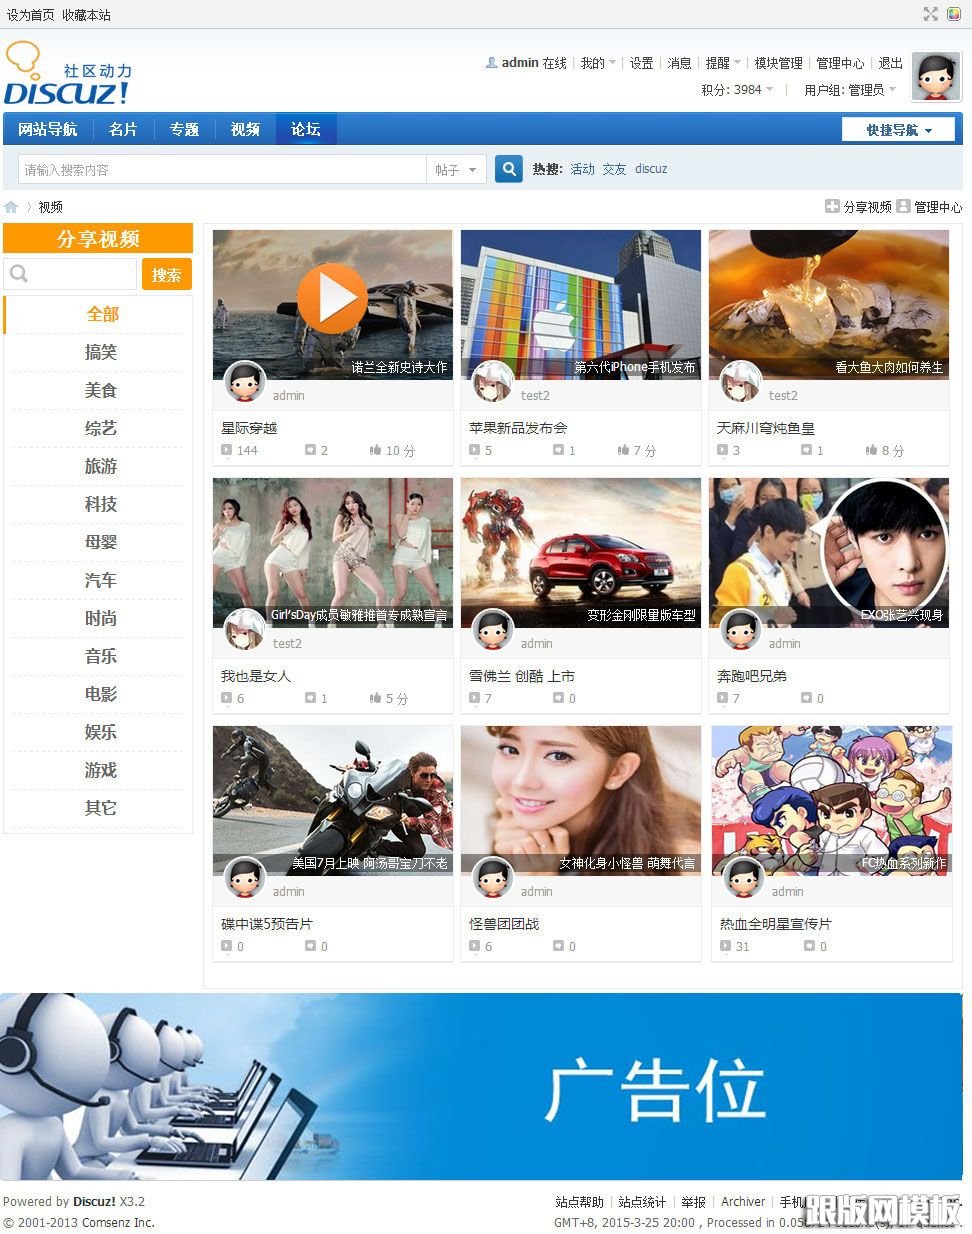Open the 提醒 notification dropdown
This screenshot has height=1234, width=972.
[722, 62]
